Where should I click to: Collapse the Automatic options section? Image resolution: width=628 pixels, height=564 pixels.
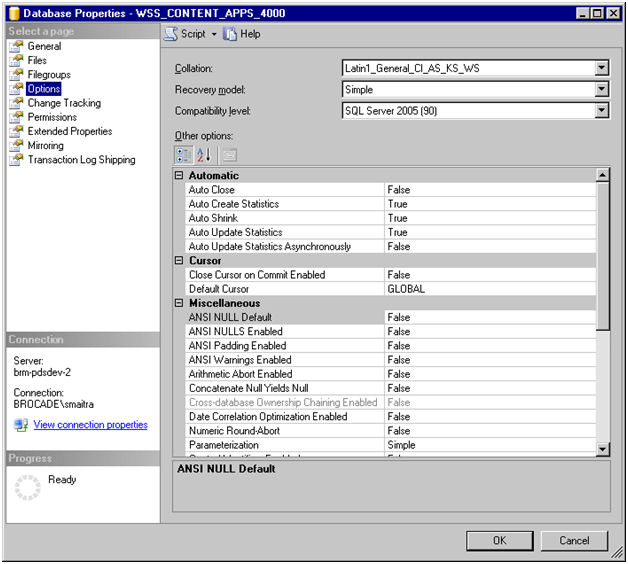pos(180,176)
